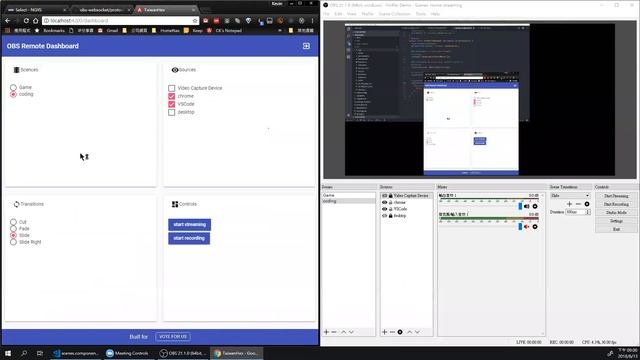Toggle visibility of desktop source in OBS
Viewport: 640px width, 360px height.
pos(384,216)
